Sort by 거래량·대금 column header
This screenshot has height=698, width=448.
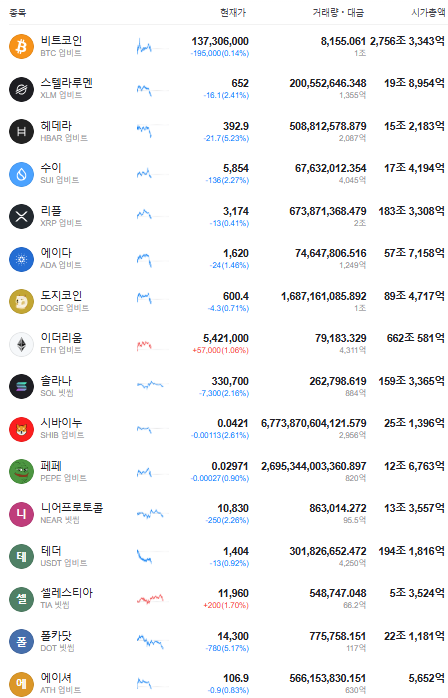[x=338, y=12]
